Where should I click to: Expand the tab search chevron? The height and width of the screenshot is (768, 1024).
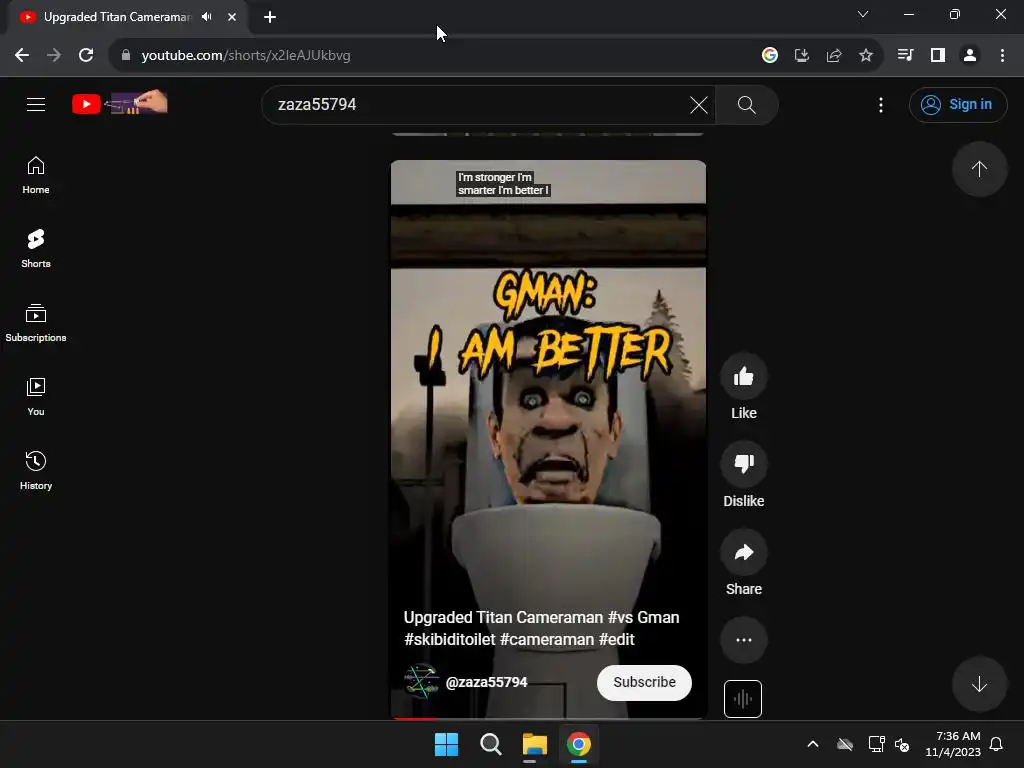coord(863,14)
